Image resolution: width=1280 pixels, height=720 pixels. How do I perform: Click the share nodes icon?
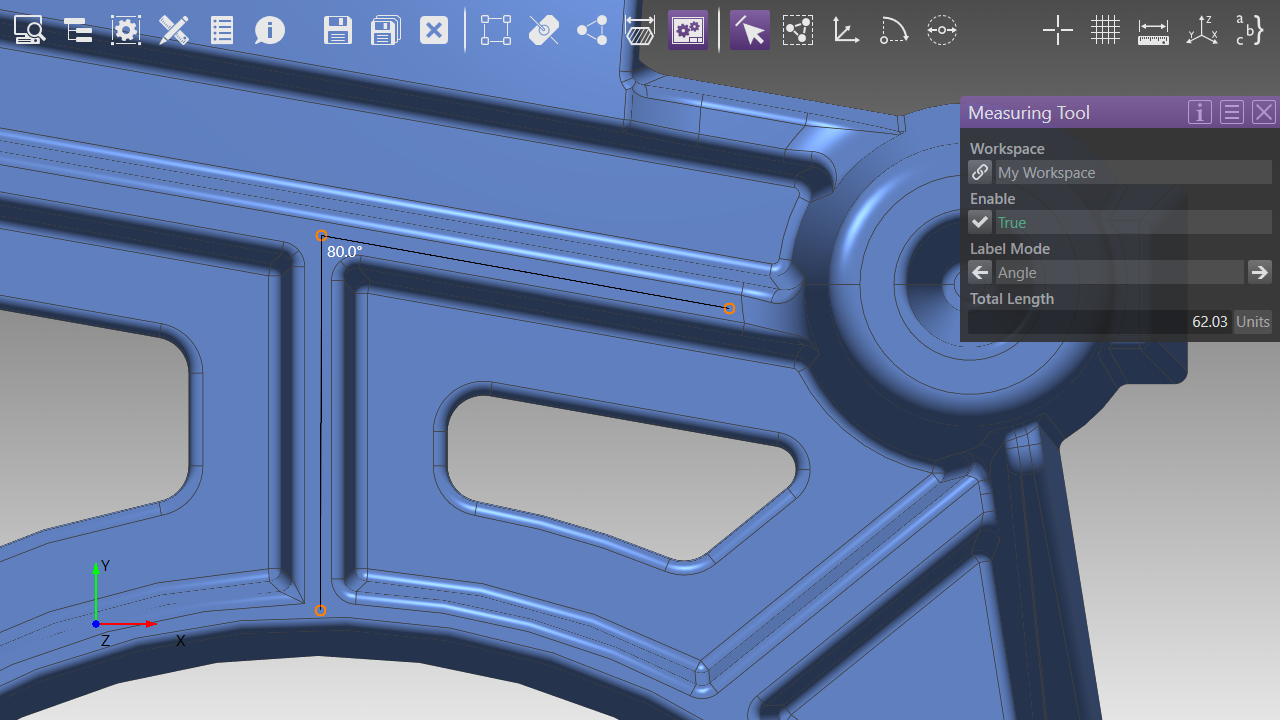(592, 30)
